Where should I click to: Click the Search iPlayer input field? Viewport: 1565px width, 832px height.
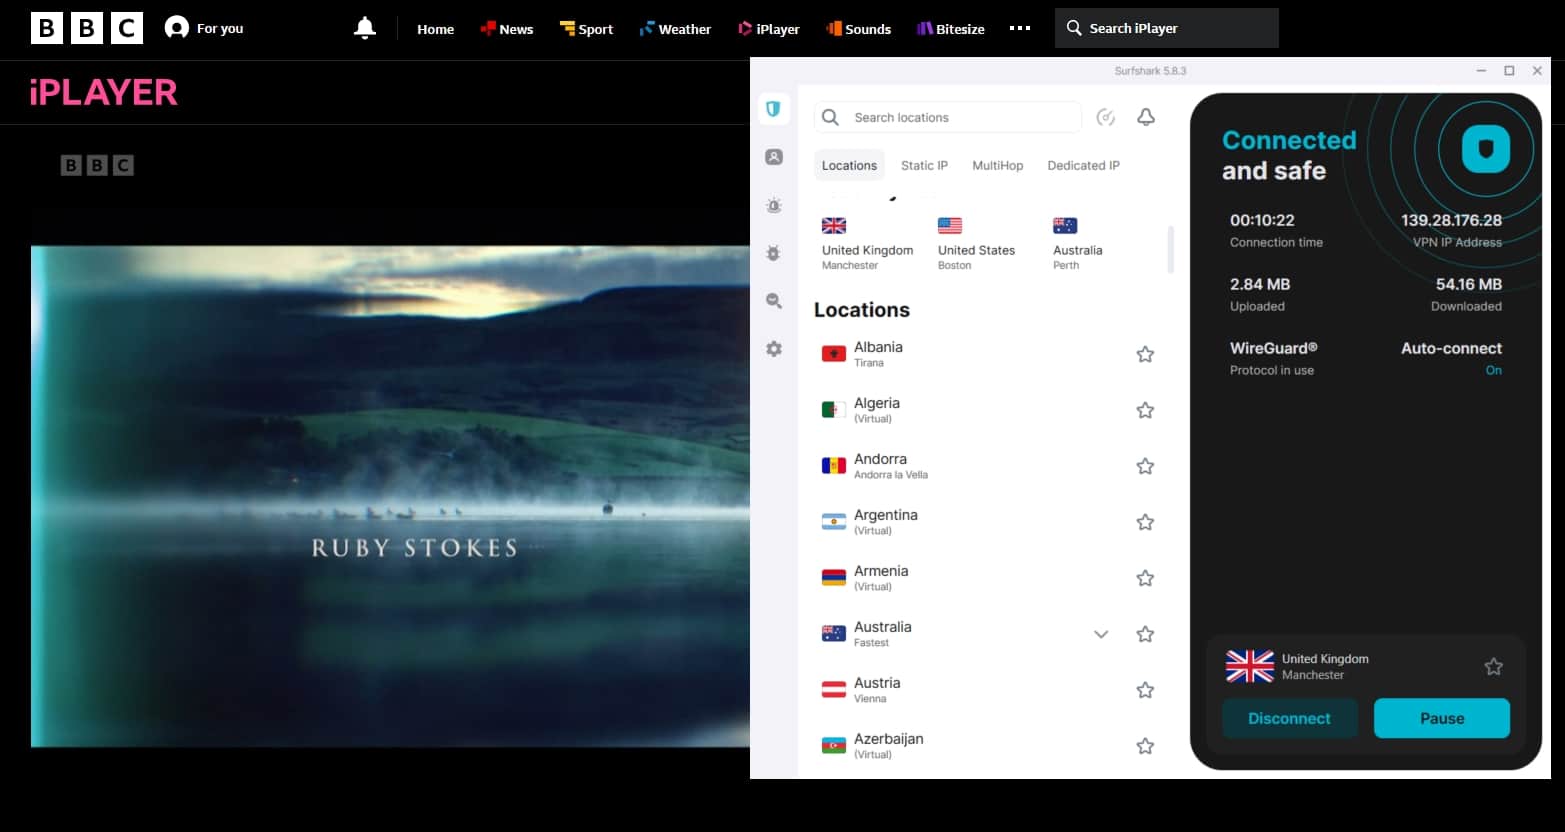pyautogui.click(x=1166, y=28)
